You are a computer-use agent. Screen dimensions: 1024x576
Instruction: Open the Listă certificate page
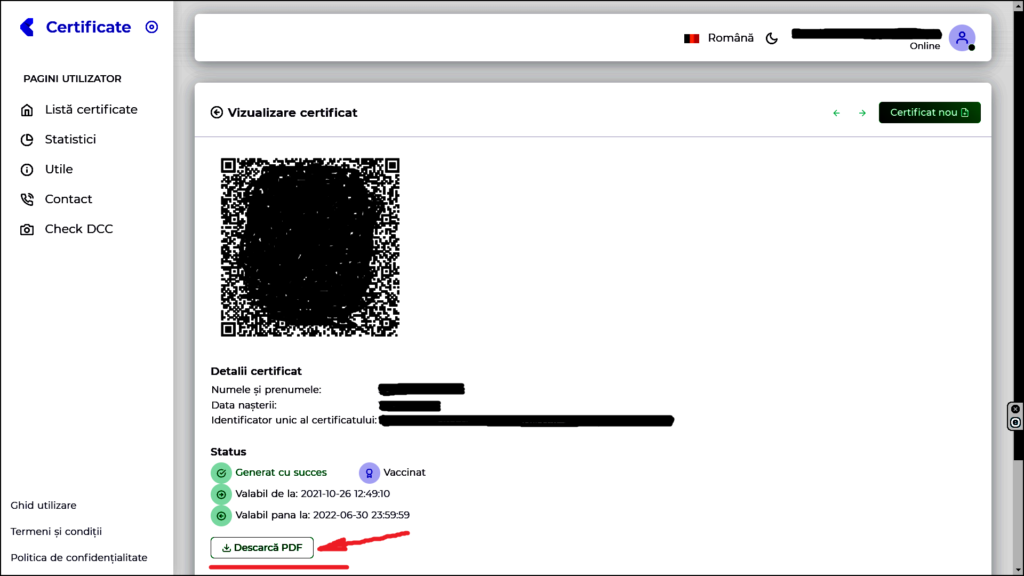tap(90, 109)
